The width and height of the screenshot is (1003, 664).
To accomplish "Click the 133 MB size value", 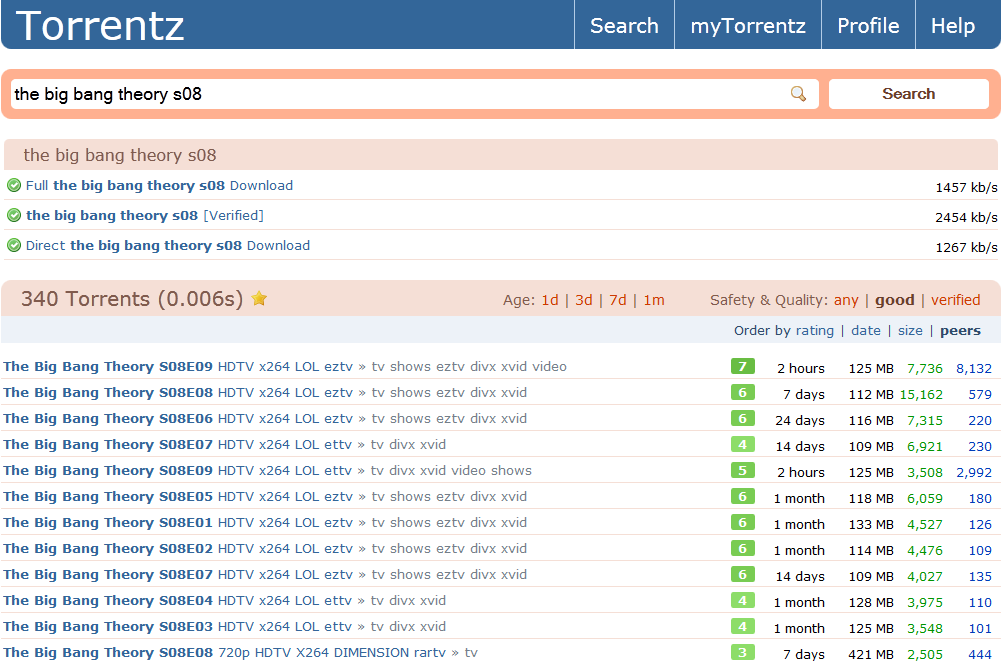I will (x=871, y=525).
